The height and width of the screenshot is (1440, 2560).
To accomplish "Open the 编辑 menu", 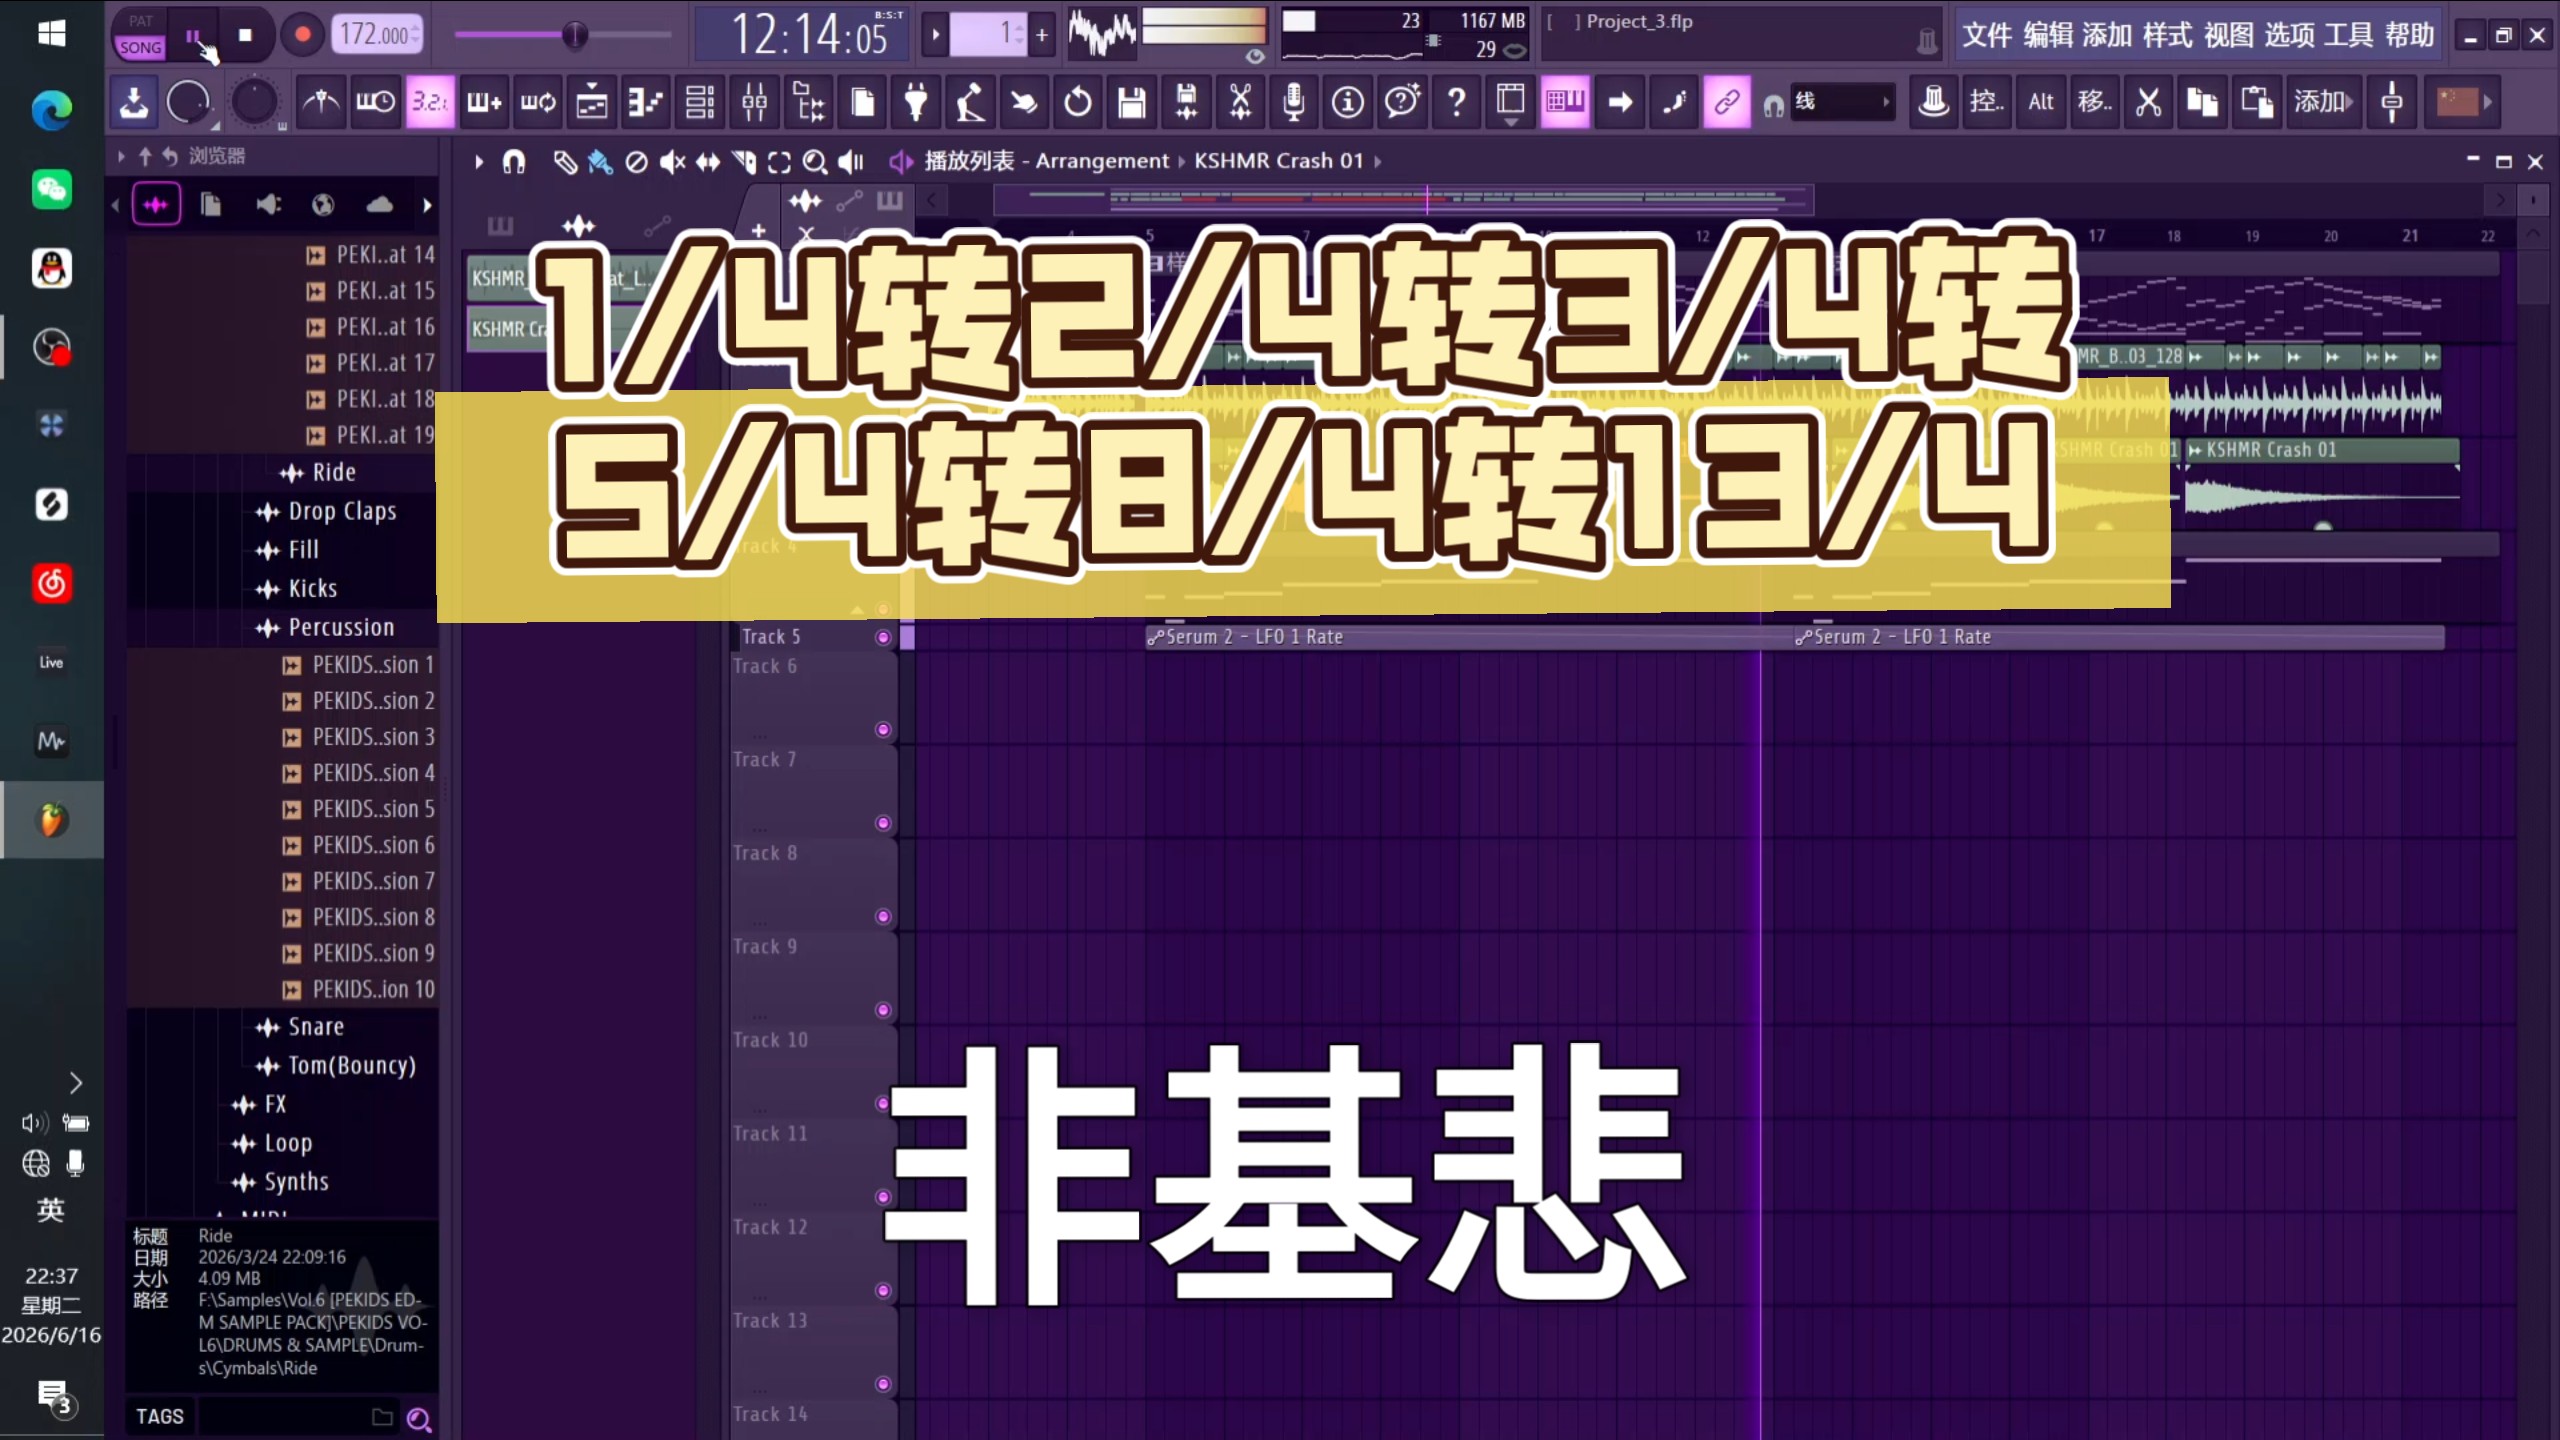I will (2048, 35).
